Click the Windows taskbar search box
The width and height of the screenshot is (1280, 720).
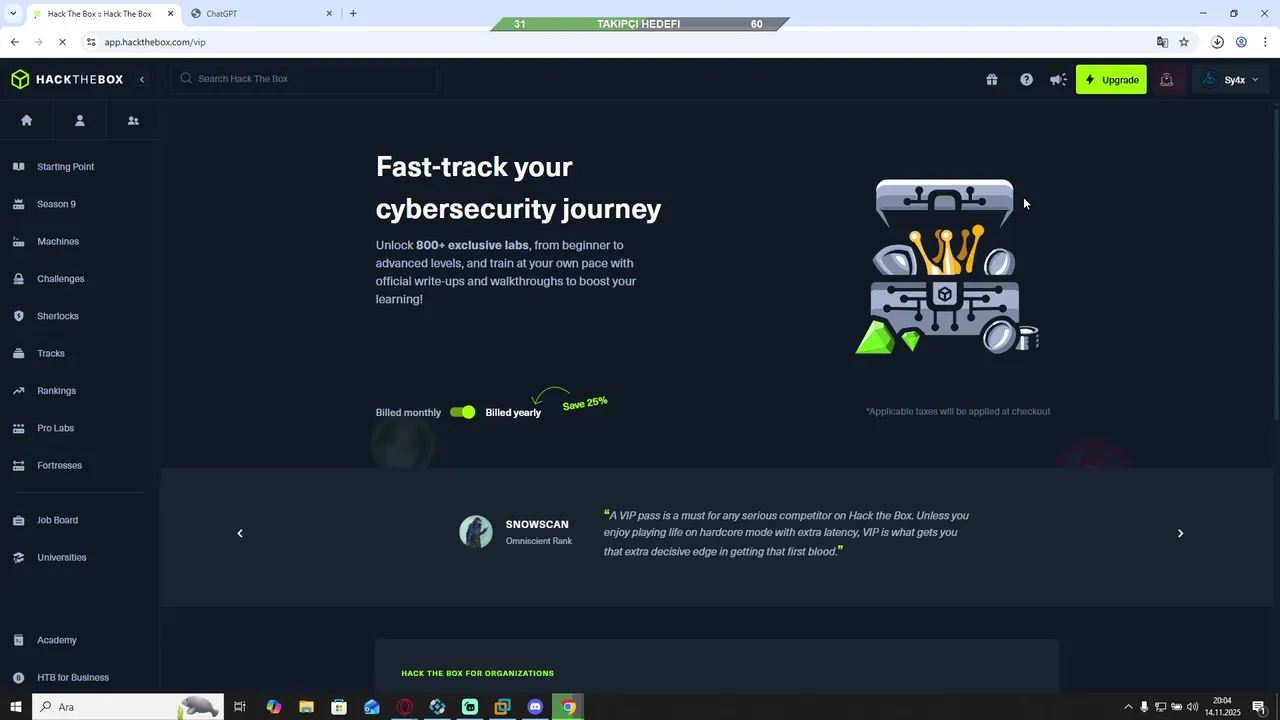[126, 707]
